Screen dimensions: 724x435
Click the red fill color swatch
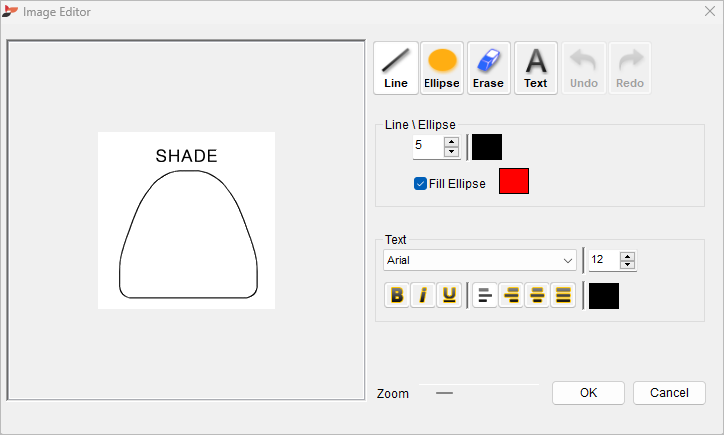click(x=514, y=181)
